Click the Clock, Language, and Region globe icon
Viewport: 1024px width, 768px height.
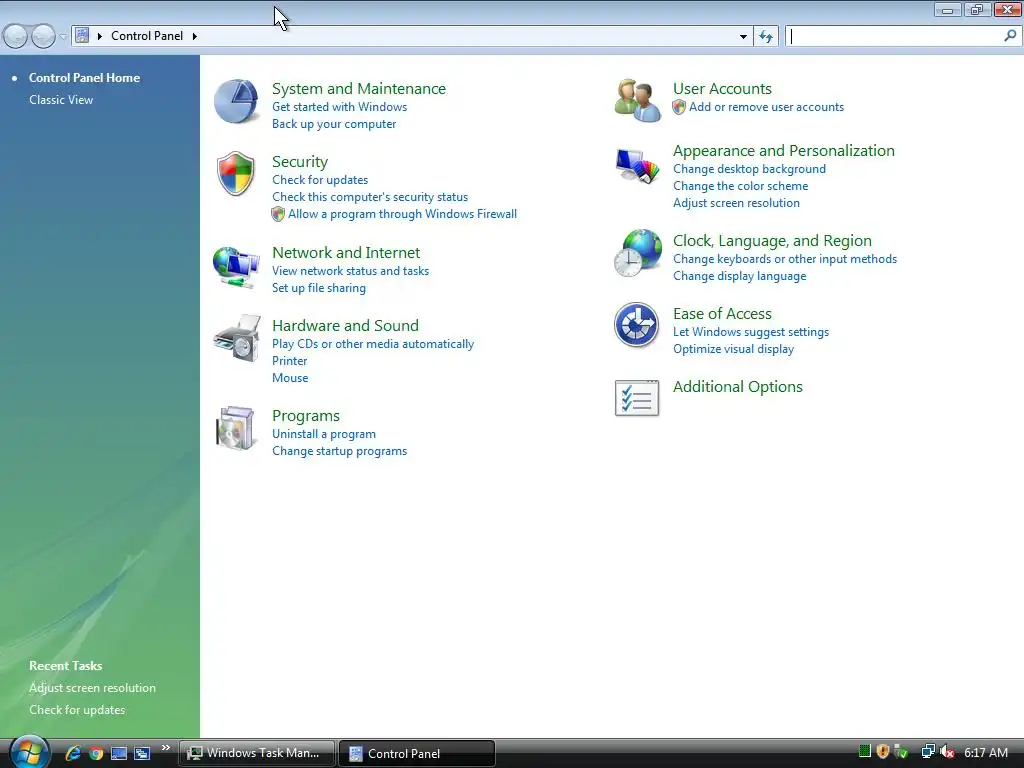click(x=638, y=253)
